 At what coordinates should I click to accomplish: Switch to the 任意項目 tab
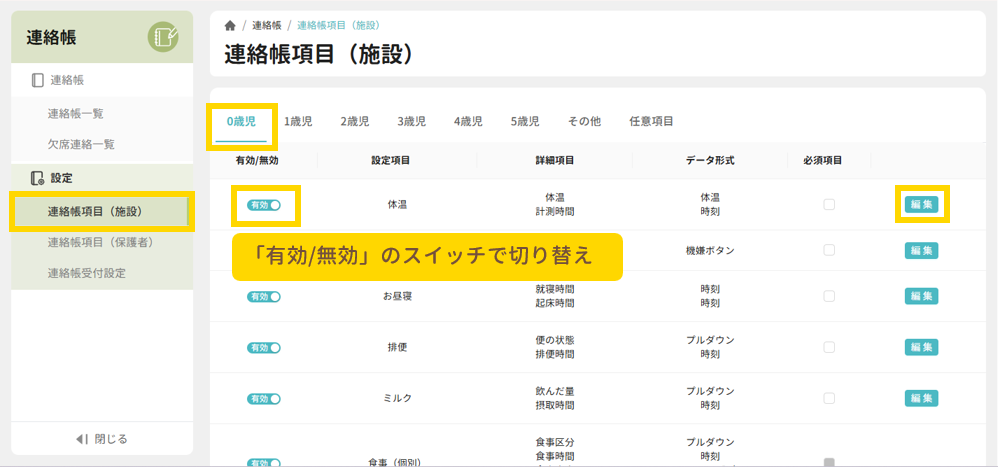tap(651, 121)
